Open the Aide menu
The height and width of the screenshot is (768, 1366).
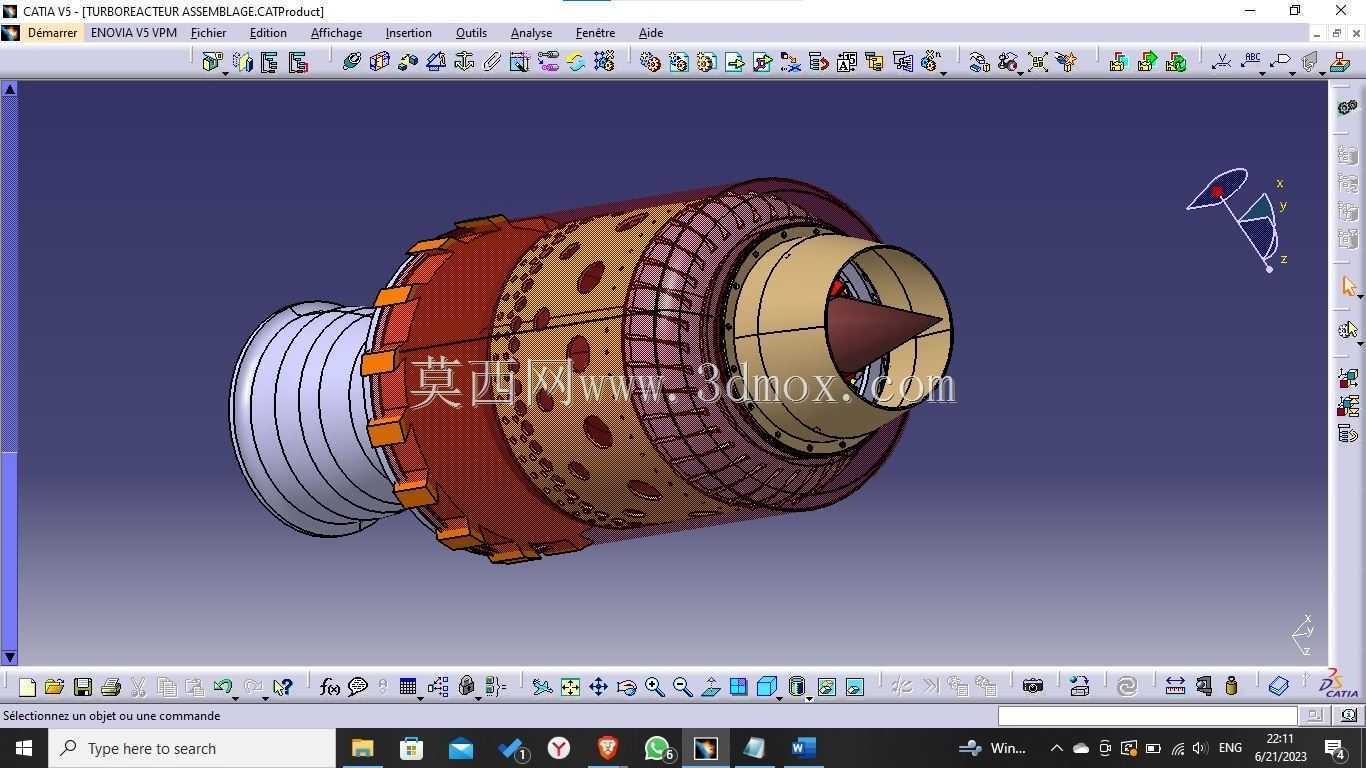[x=650, y=33]
